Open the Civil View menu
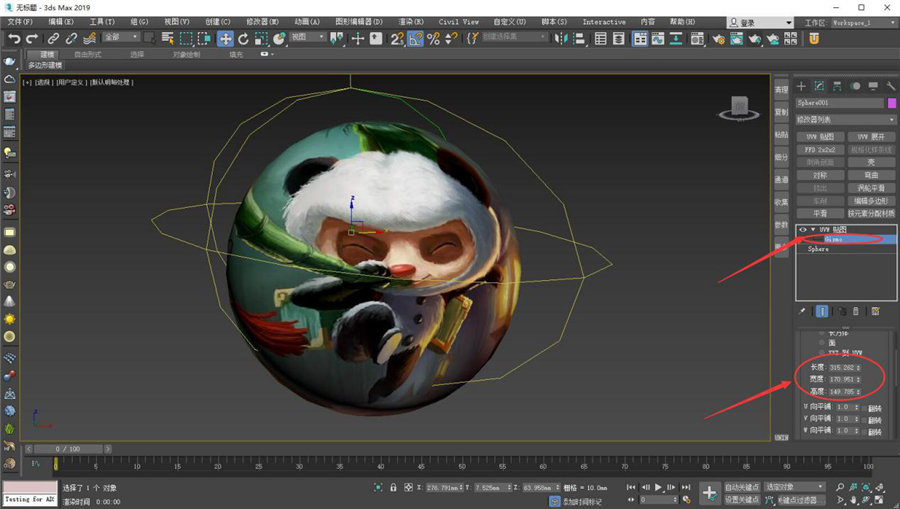This screenshot has height=509, width=900. [458, 22]
